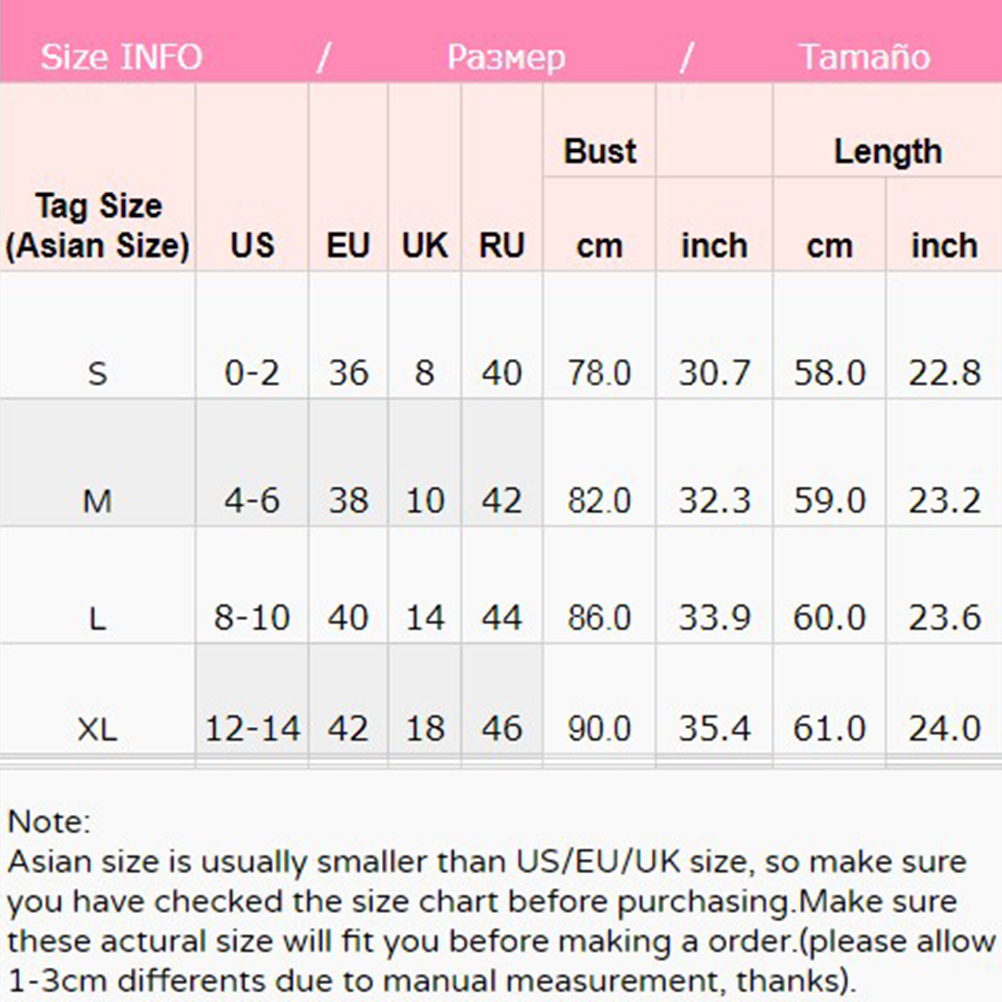Select the L tag size cell

point(97,619)
